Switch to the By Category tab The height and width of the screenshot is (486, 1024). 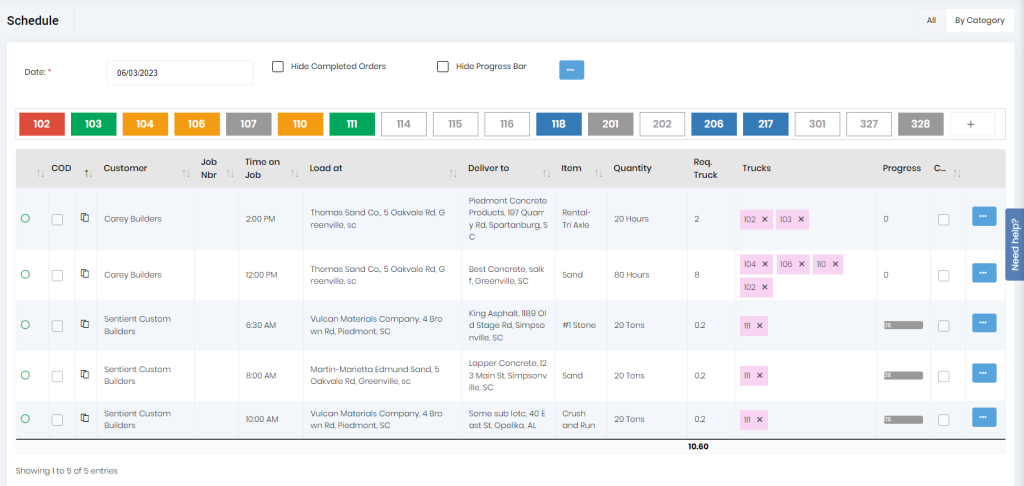979,20
